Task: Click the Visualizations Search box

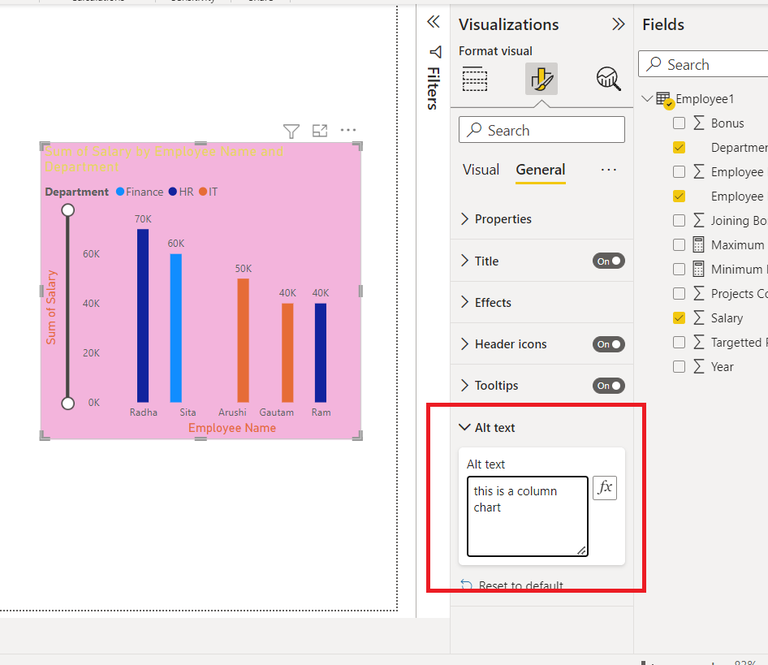Action: coord(541,130)
